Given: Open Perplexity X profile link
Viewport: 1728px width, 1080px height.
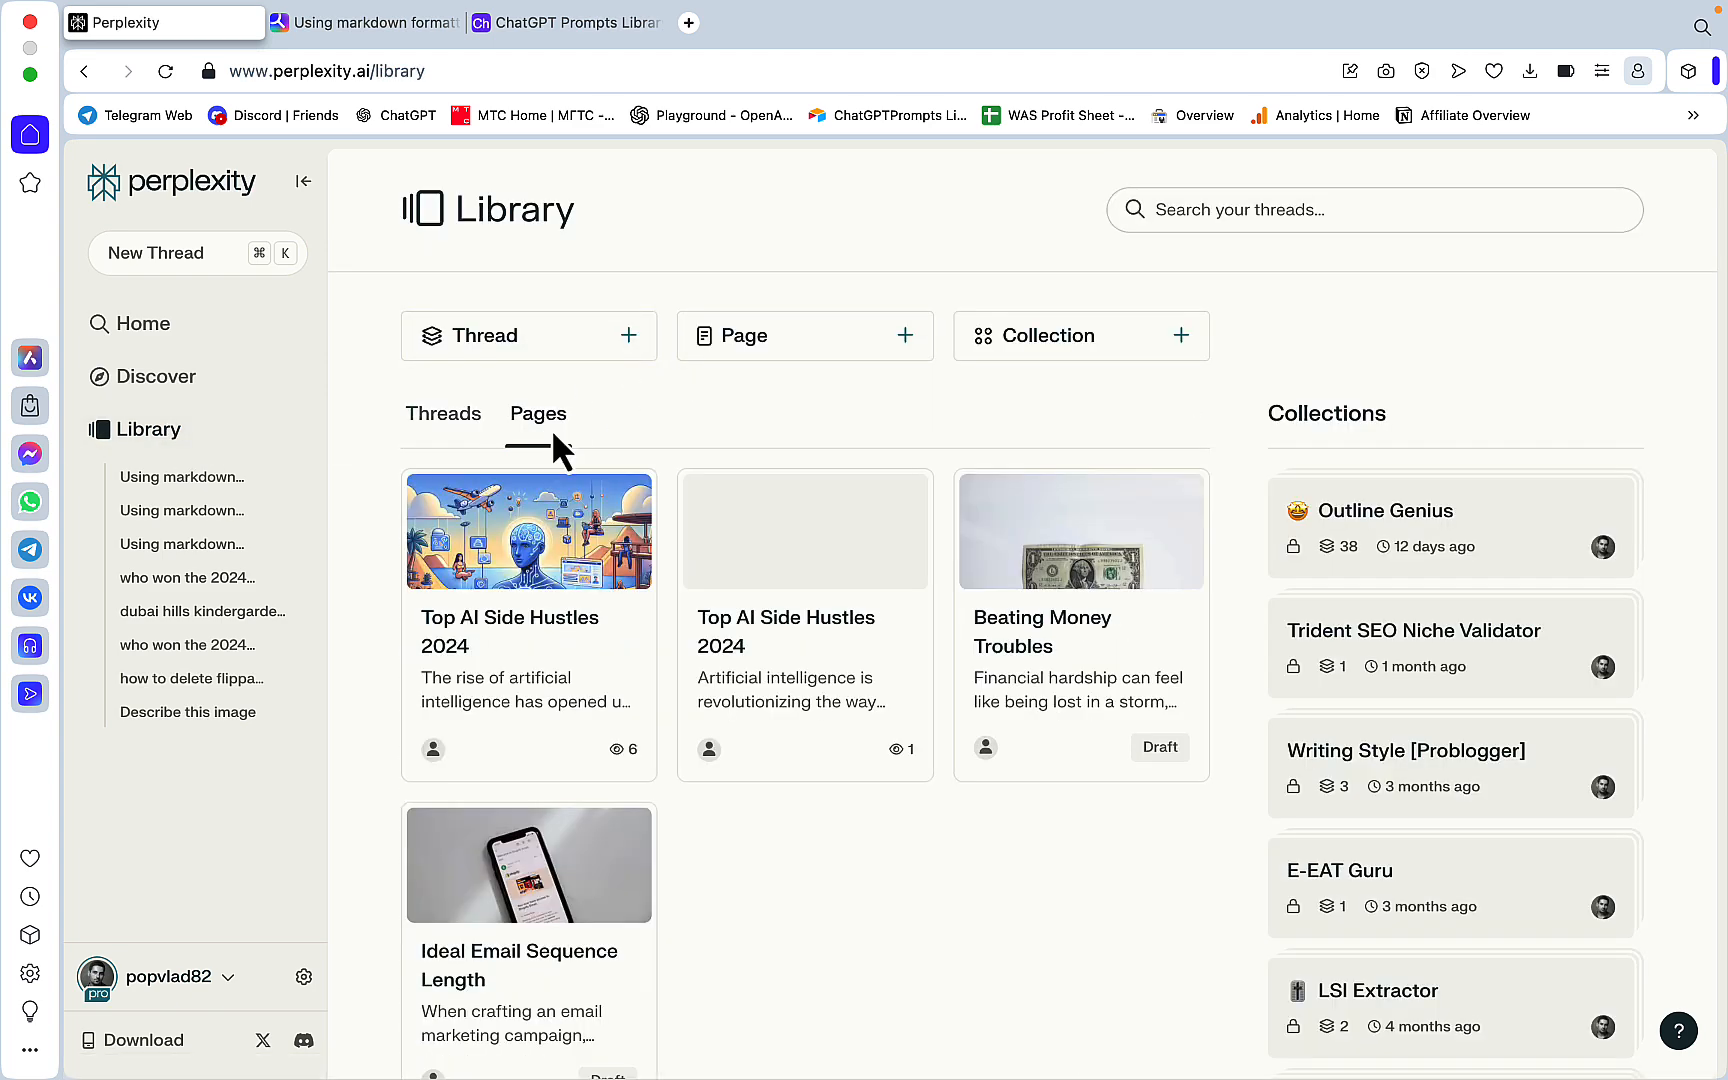Looking at the screenshot, I should 263,1040.
